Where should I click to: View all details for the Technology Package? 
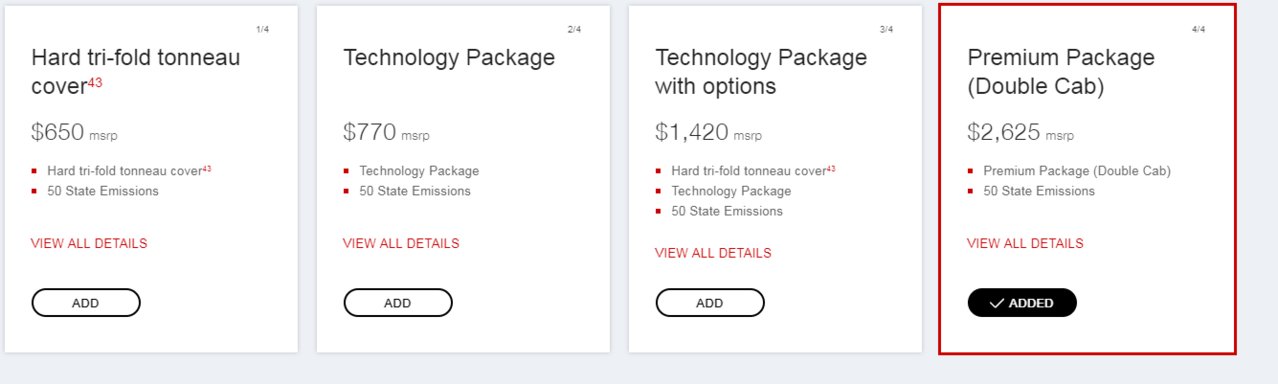tap(401, 243)
